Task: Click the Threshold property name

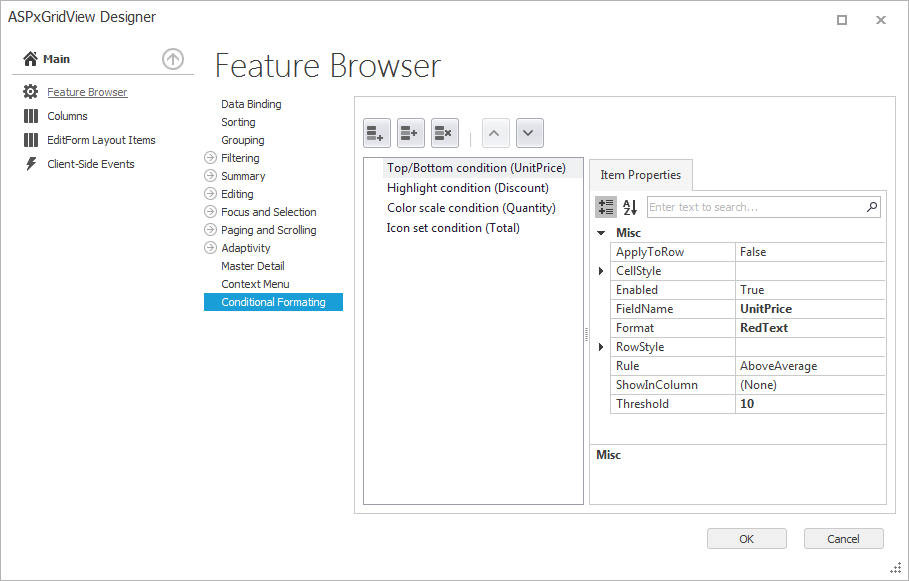Action: coord(642,404)
